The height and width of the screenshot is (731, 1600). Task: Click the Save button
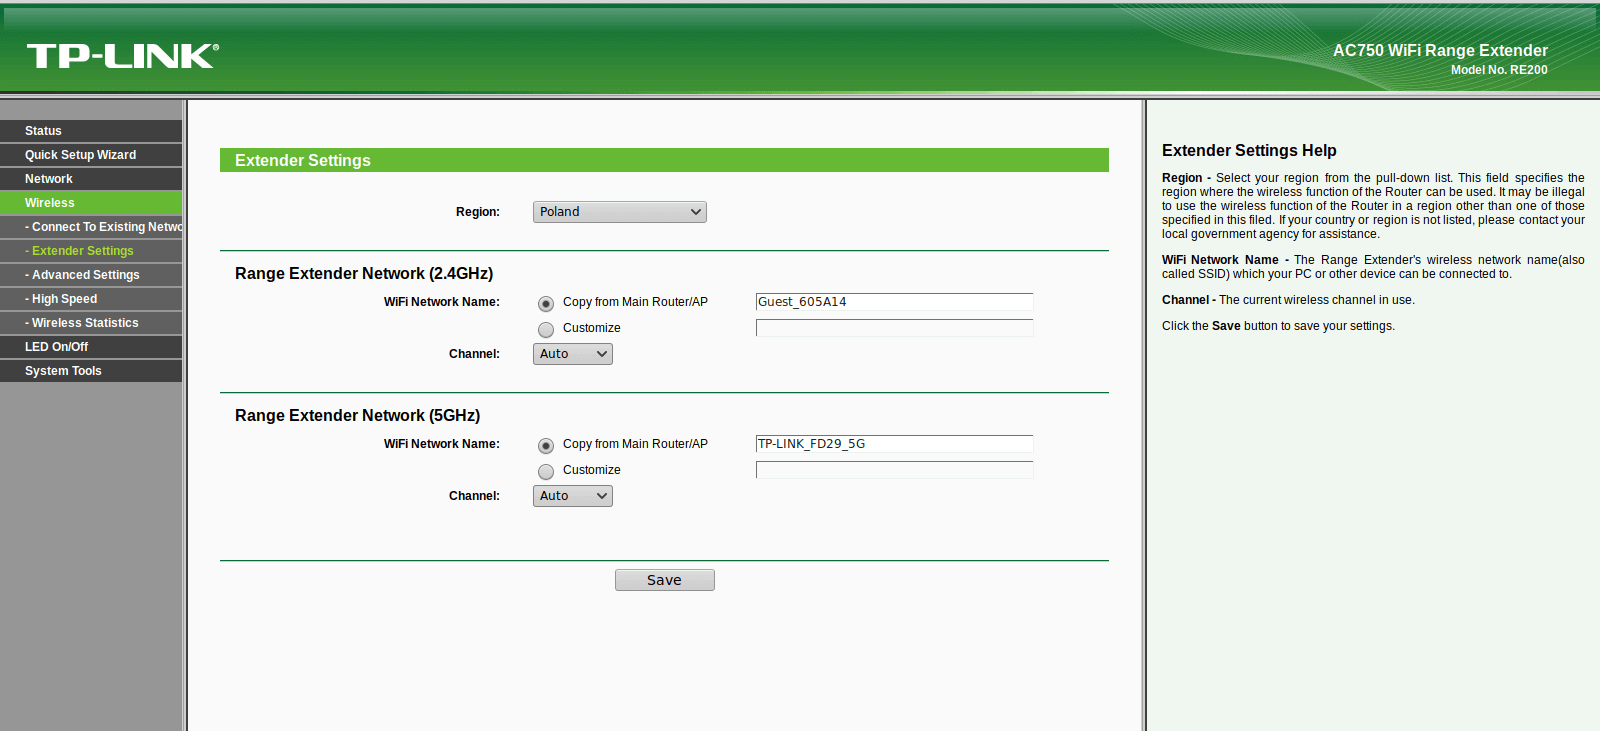point(665,580)
